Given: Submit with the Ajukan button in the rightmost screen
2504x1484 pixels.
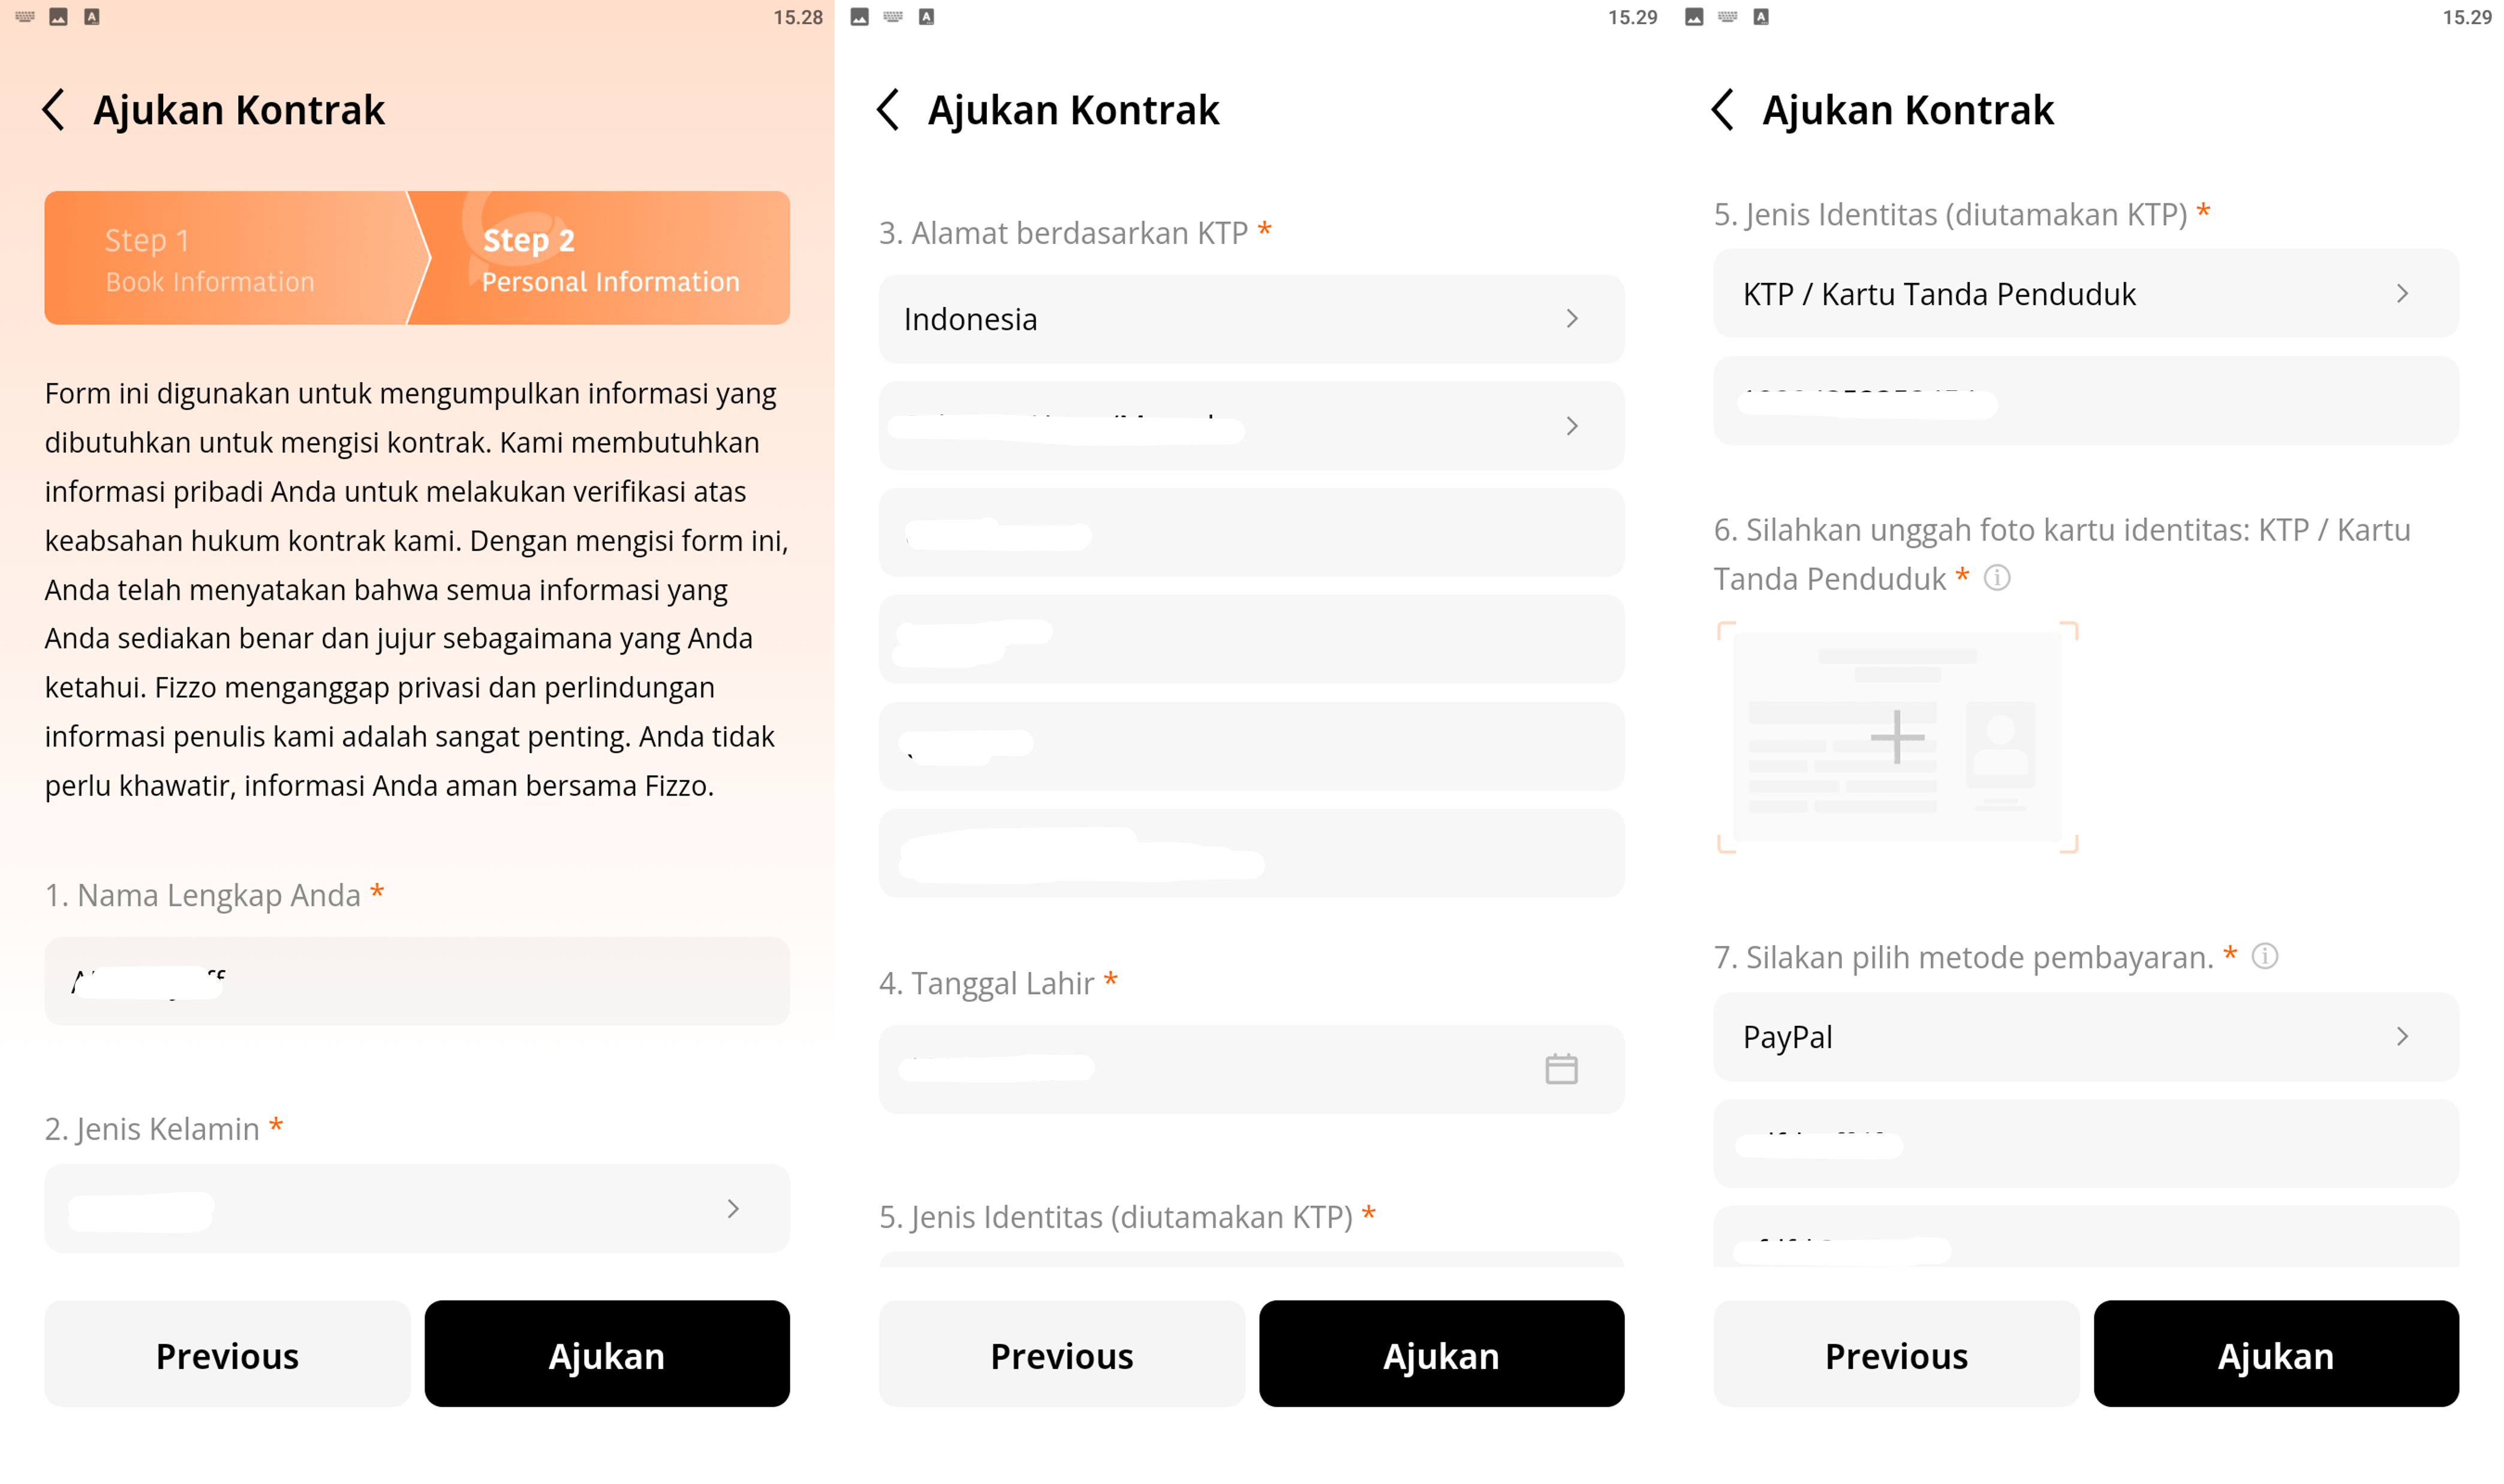Looking at the screenshot, I should pos(2276,1354).
